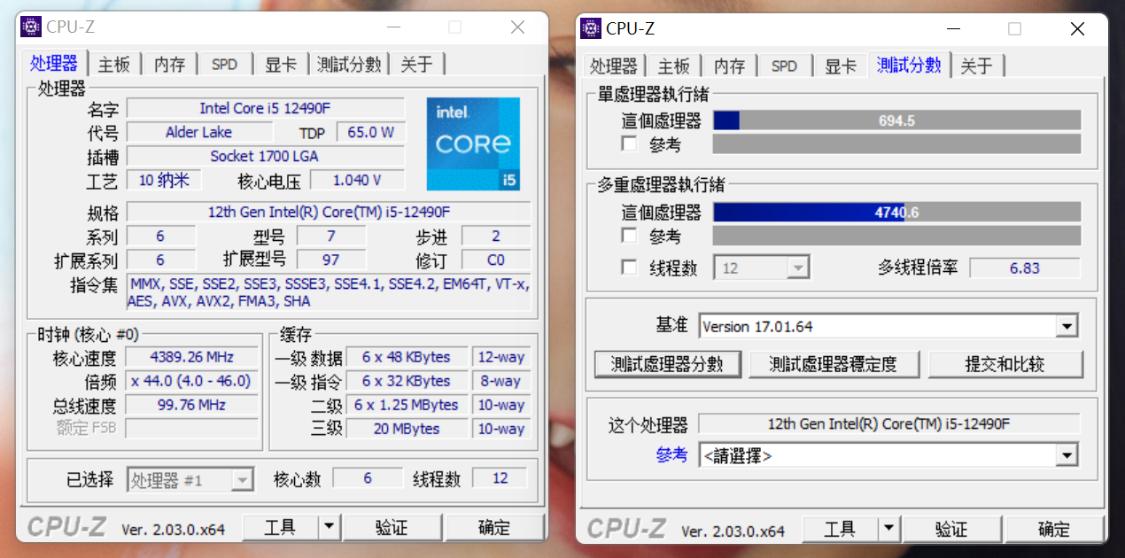Maximize the right CPU-Z window

pos(1015,29)
